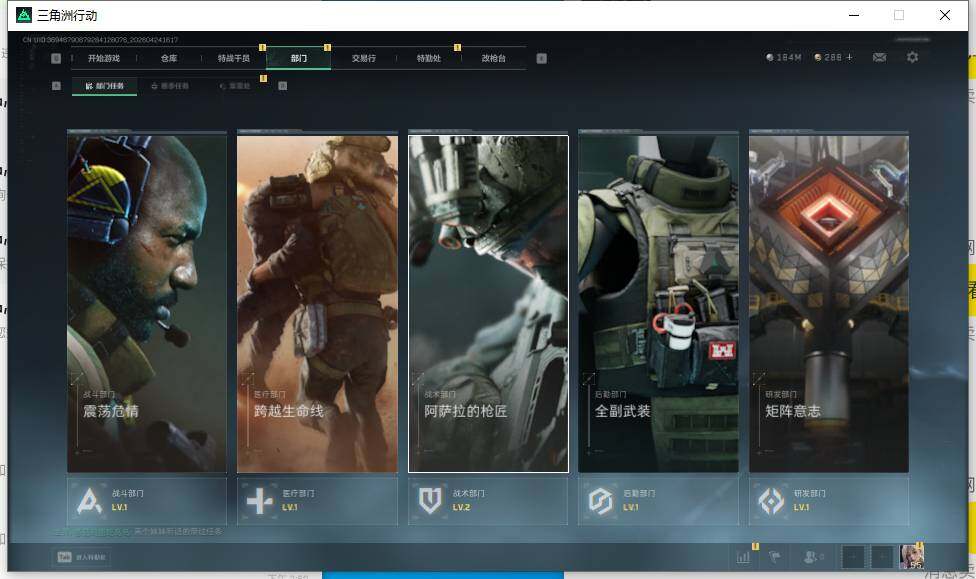The height and width of the screenshot is (579, 976).
Task: Select the 部门任务 sub-tab
Action: 105,86
